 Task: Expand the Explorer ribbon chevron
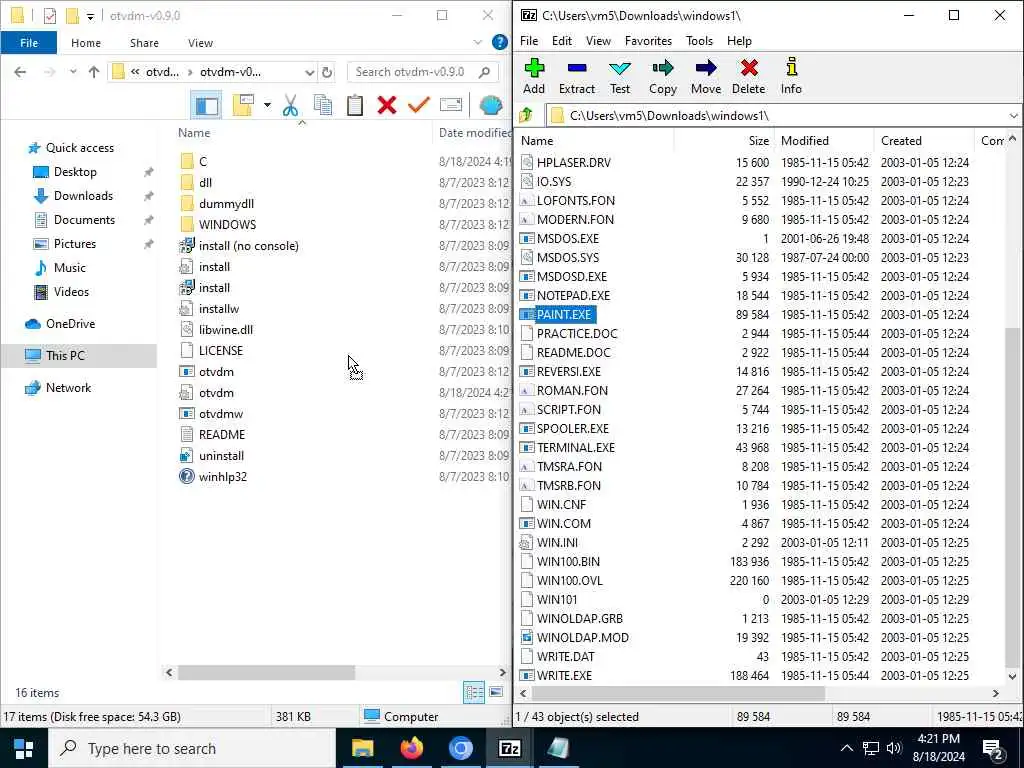pyautogui.click(x=477, y=42)
